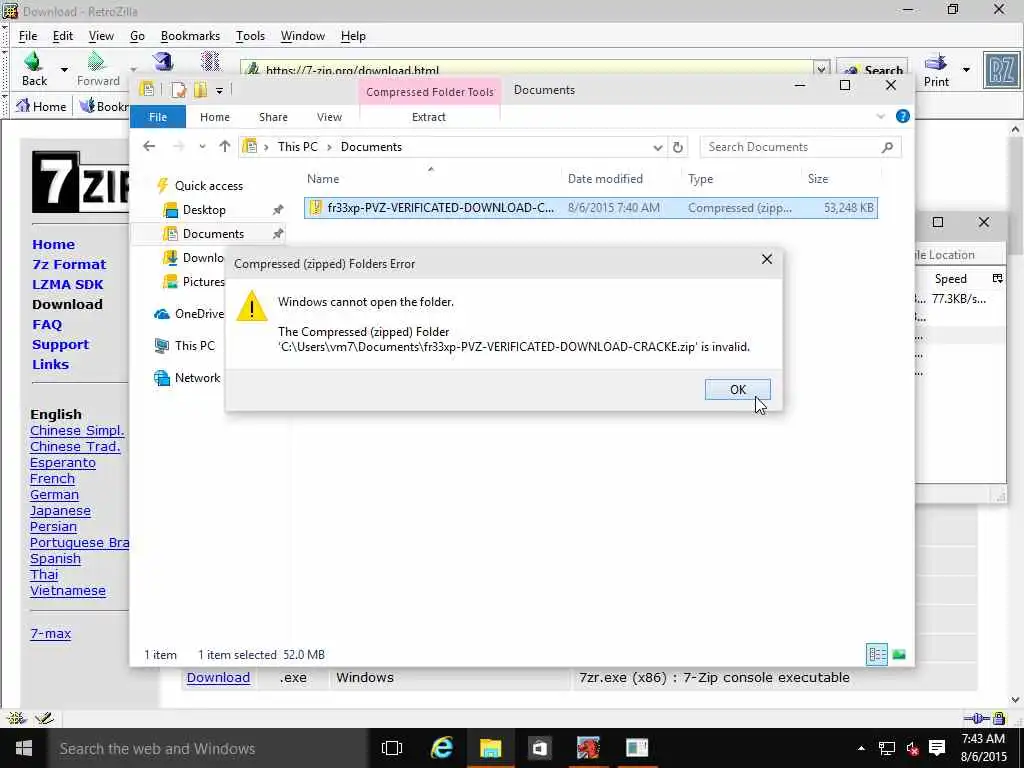The width and height of the screenshot is (1024, 768).
Task: Click Explorer back arrow
Action: 149,146
